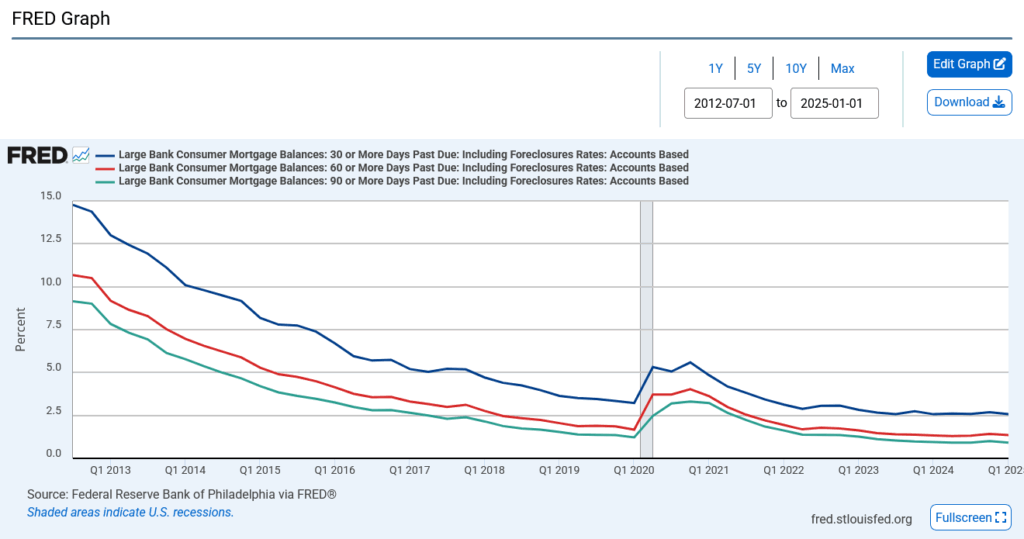Switch to the 10Y range
Viewport: 1024px width, 539px height.
(x=796, y=68)
